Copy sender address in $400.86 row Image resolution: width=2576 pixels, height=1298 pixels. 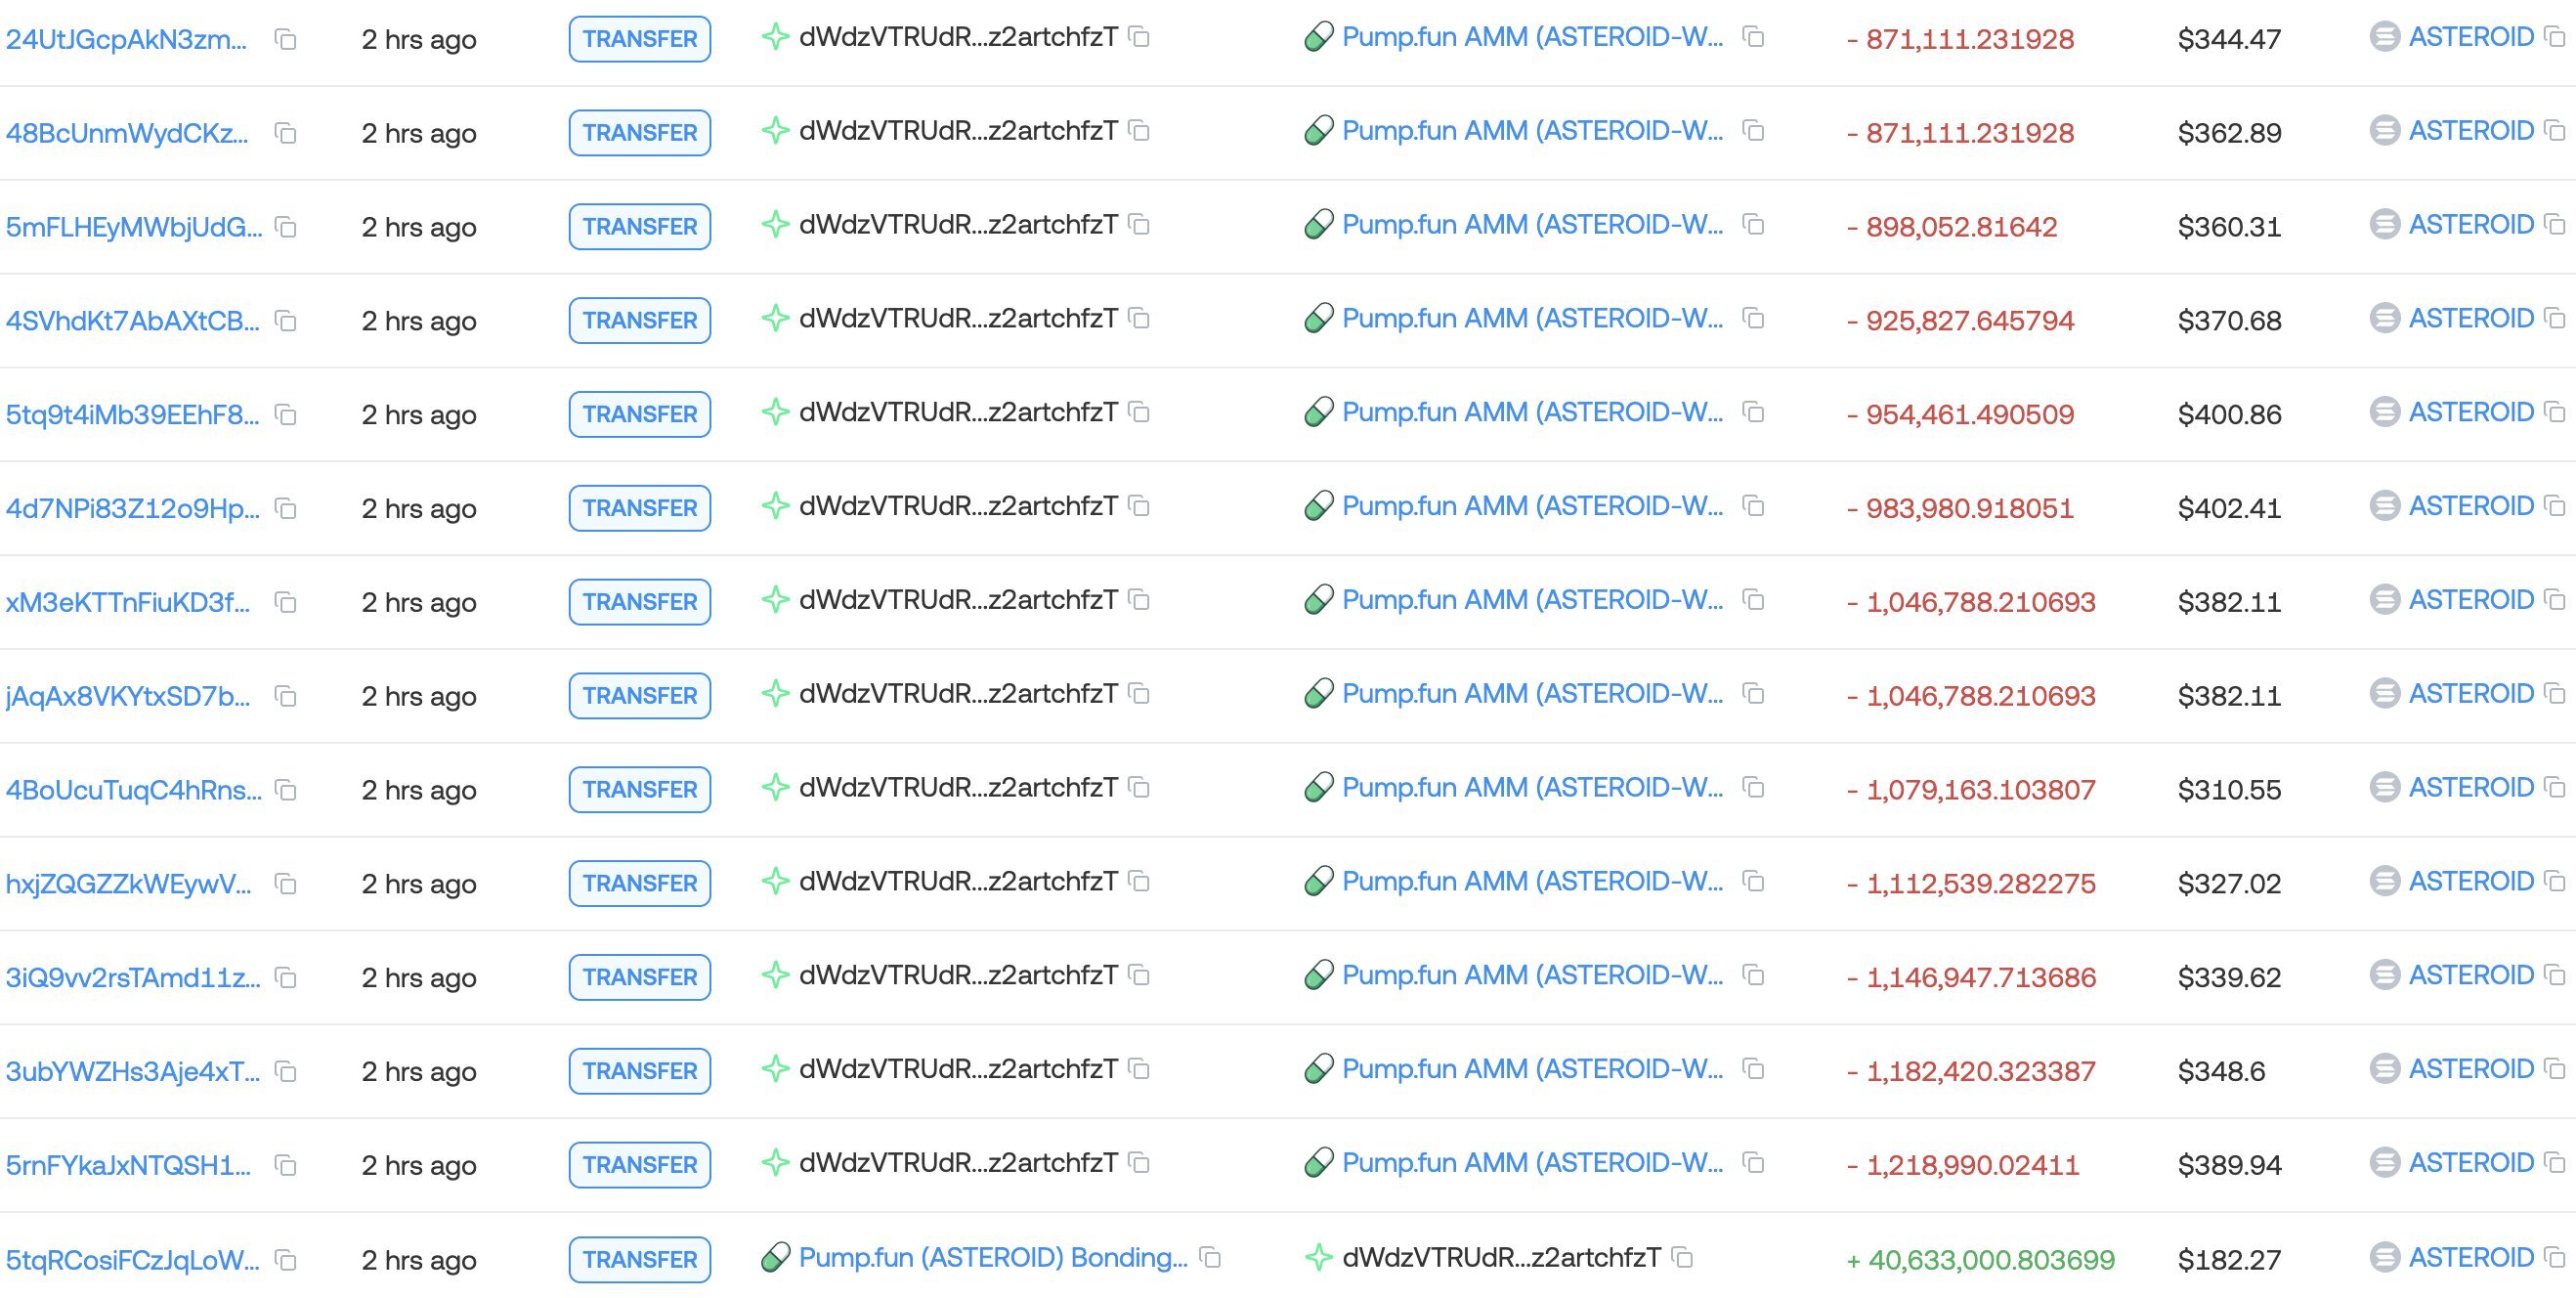pyautogui.click(x=1139, y=412)
